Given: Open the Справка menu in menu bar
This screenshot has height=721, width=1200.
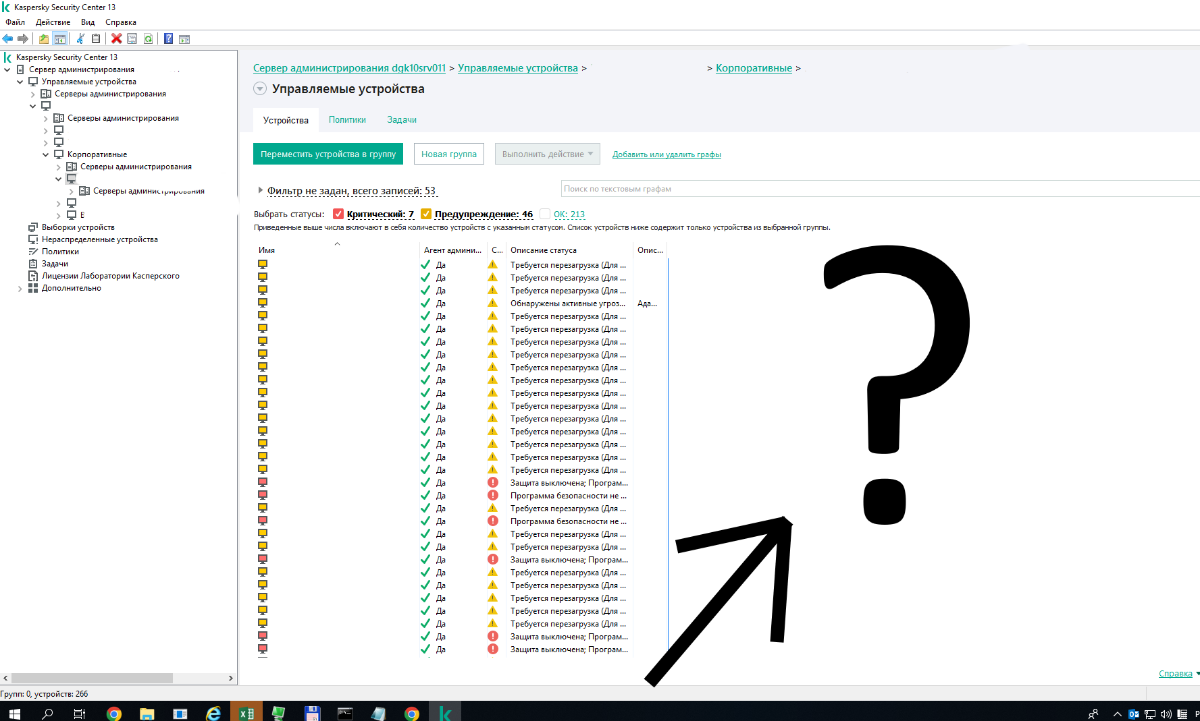Looking at the screenshot, I should 121,22.
